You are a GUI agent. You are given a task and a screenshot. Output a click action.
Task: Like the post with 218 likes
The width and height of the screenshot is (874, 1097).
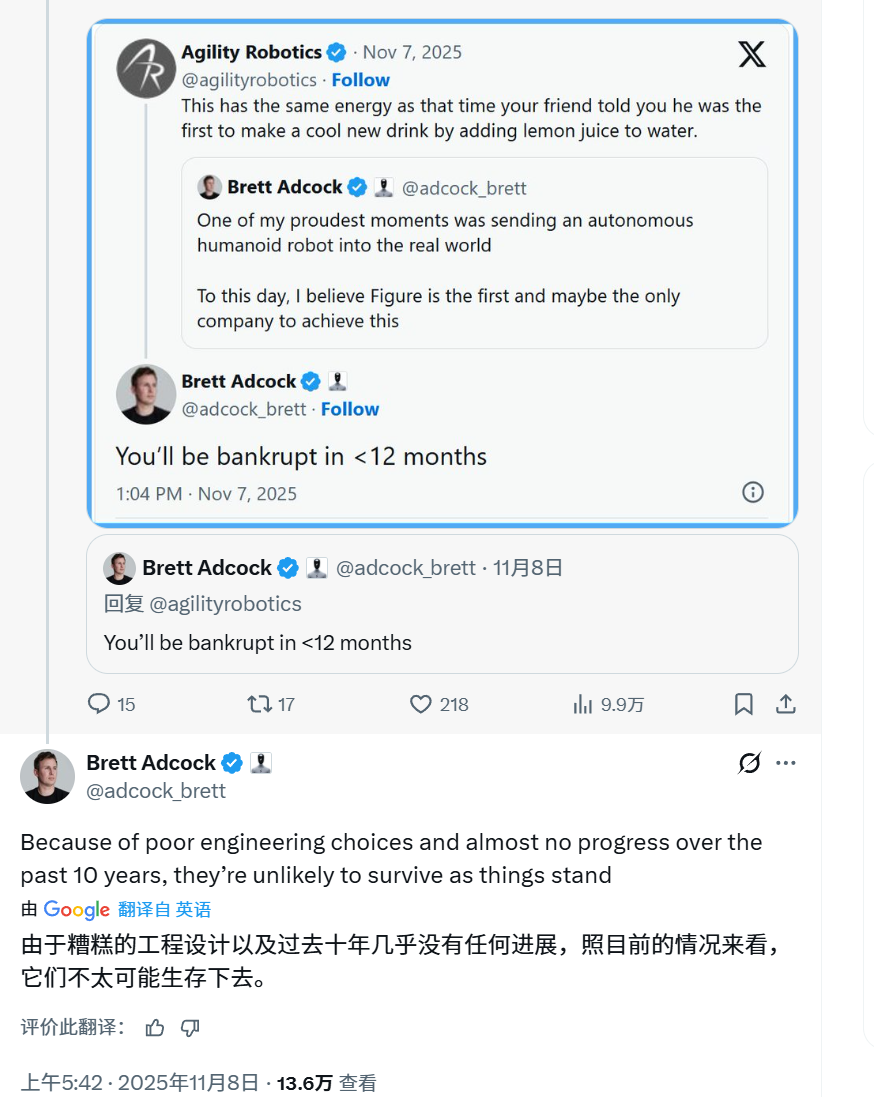point(421,704)
